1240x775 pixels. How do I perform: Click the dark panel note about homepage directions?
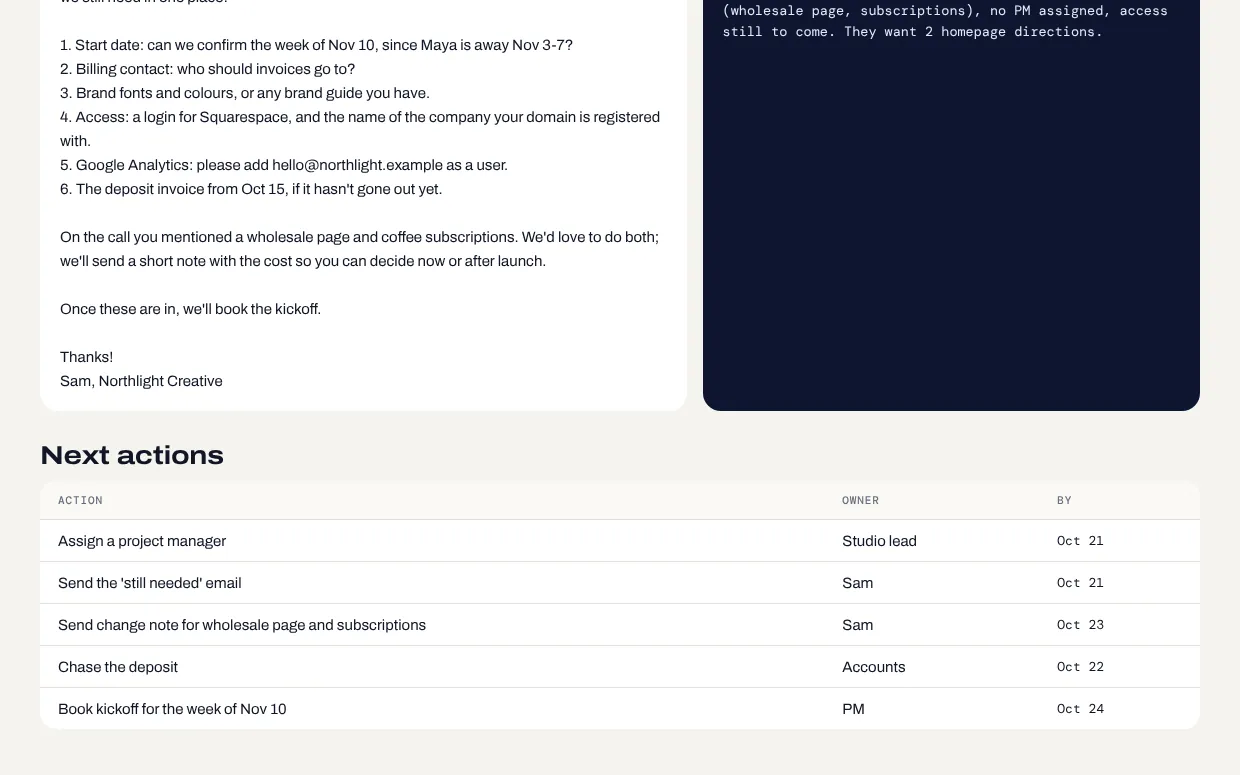click(945, 21)
